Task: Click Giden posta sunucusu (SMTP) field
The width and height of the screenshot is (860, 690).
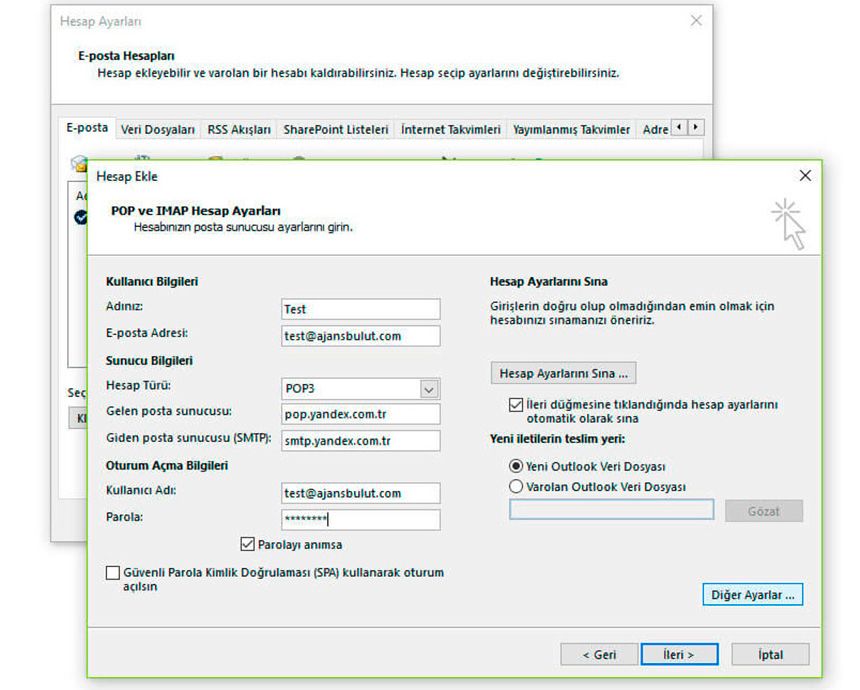Action: tap(360, 440)
